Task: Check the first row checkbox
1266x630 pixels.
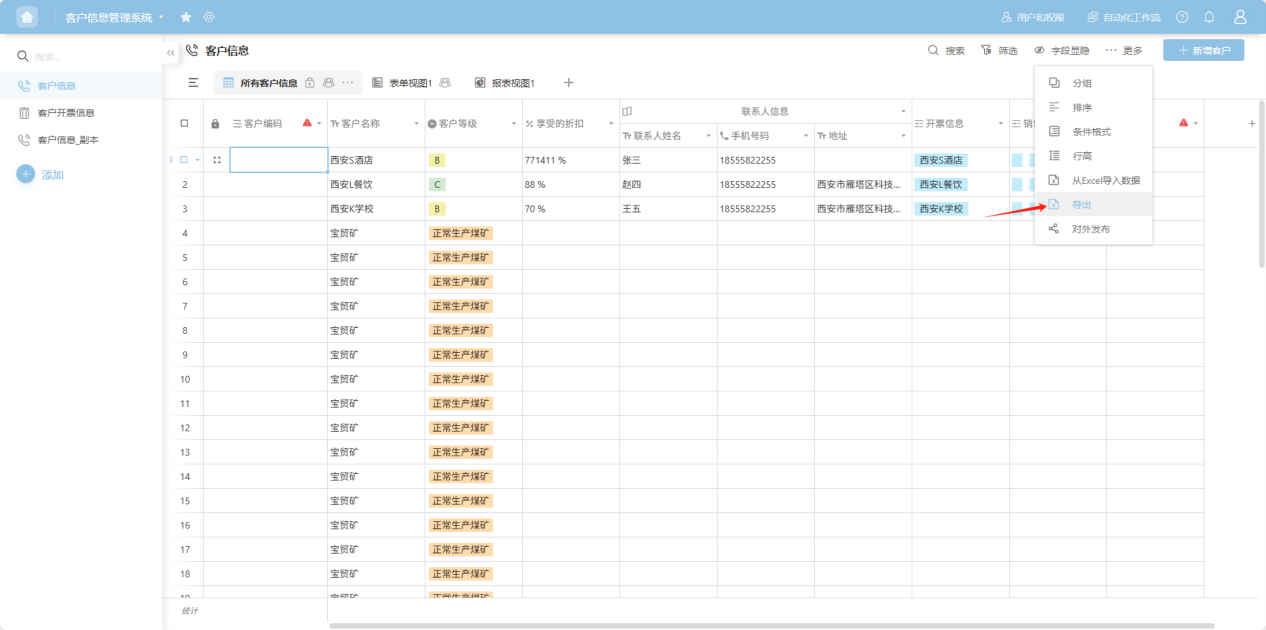Action: tap(184, 160)
